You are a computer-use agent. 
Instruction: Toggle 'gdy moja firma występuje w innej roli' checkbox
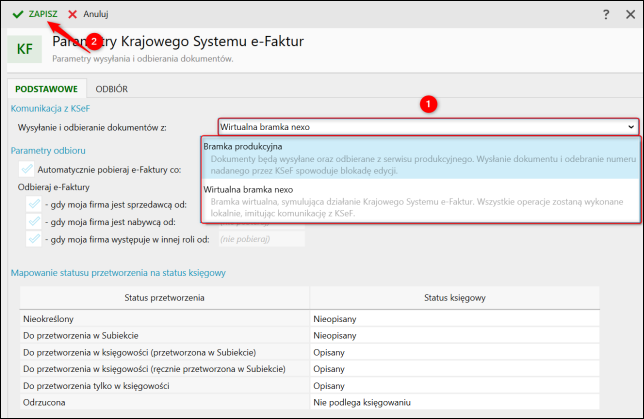tap(33, 238)
